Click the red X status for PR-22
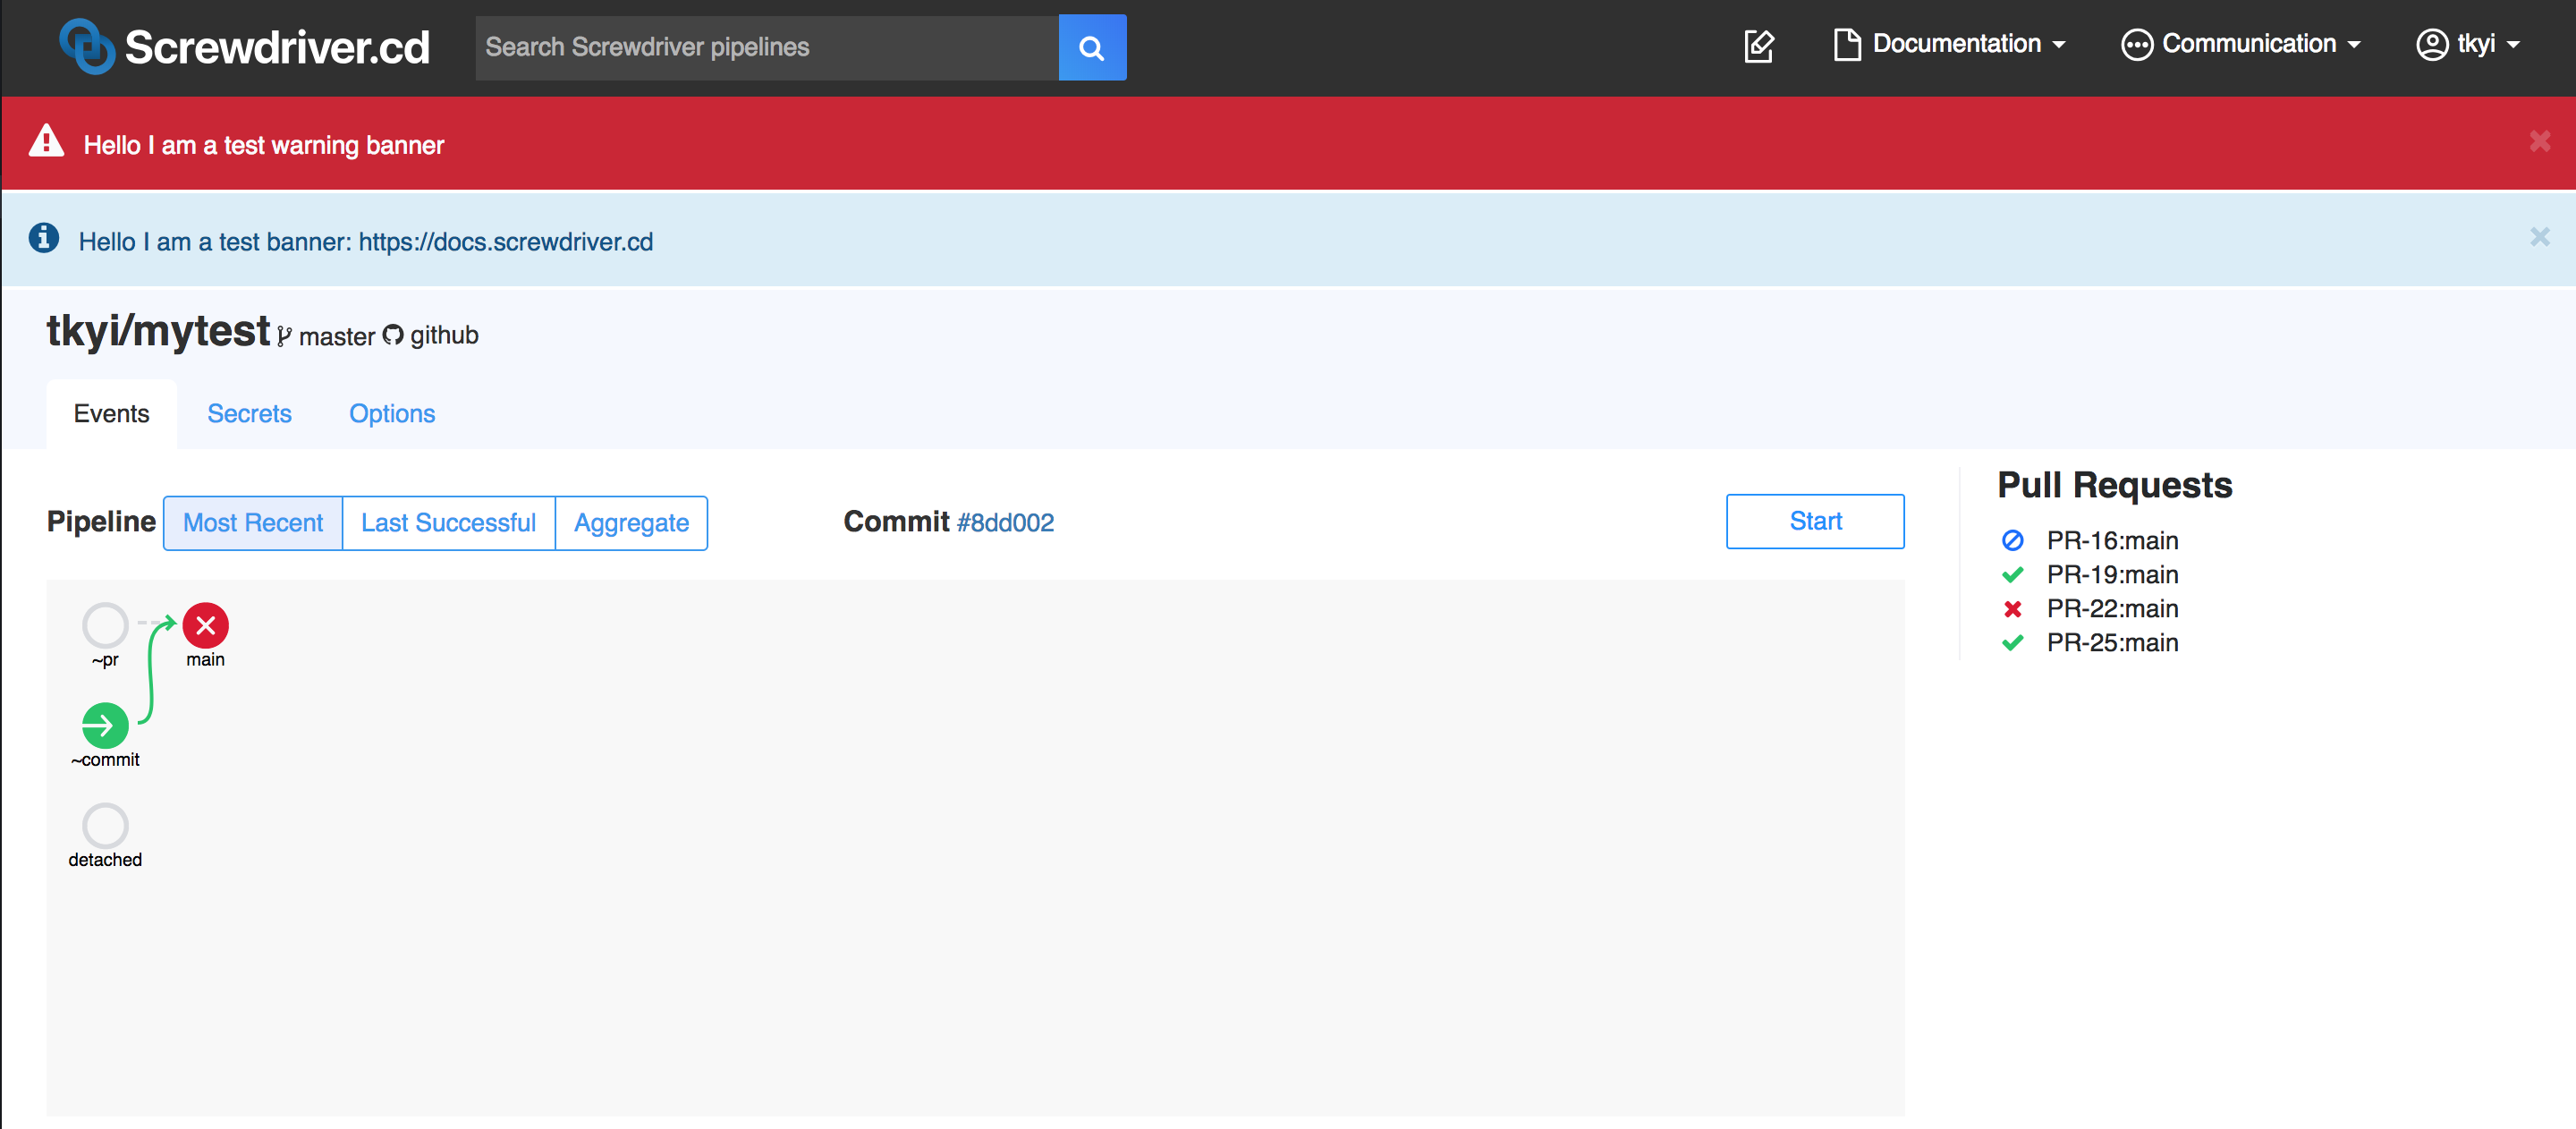 coord(2013,609)
